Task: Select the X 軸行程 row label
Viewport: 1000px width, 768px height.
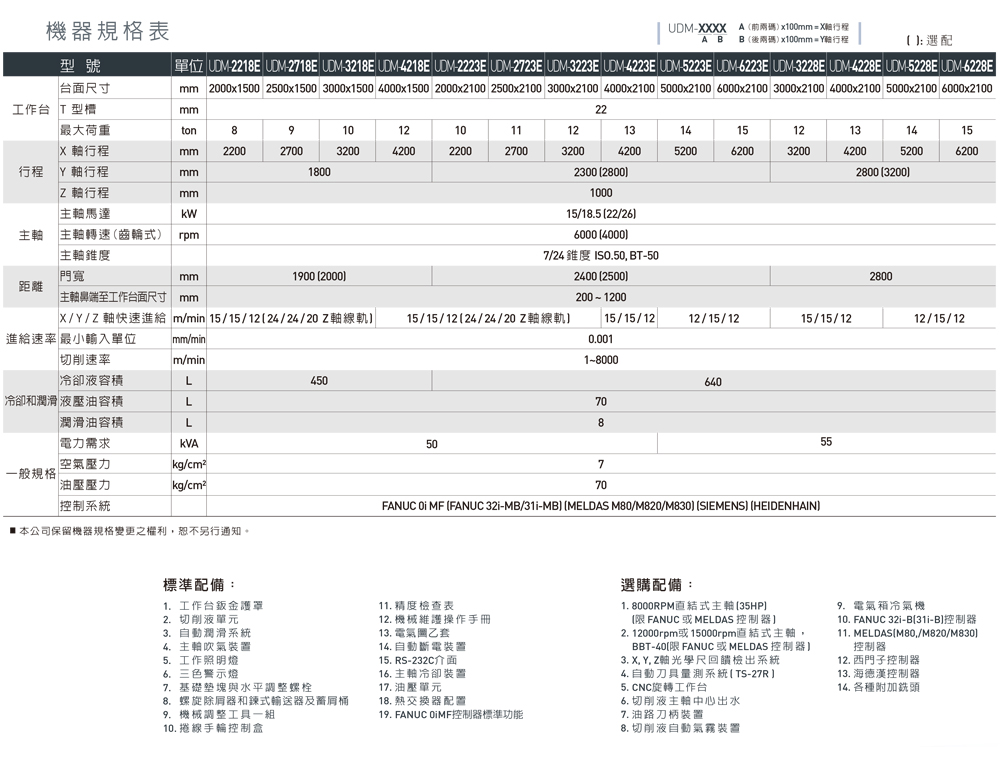Action: [84, 151]
